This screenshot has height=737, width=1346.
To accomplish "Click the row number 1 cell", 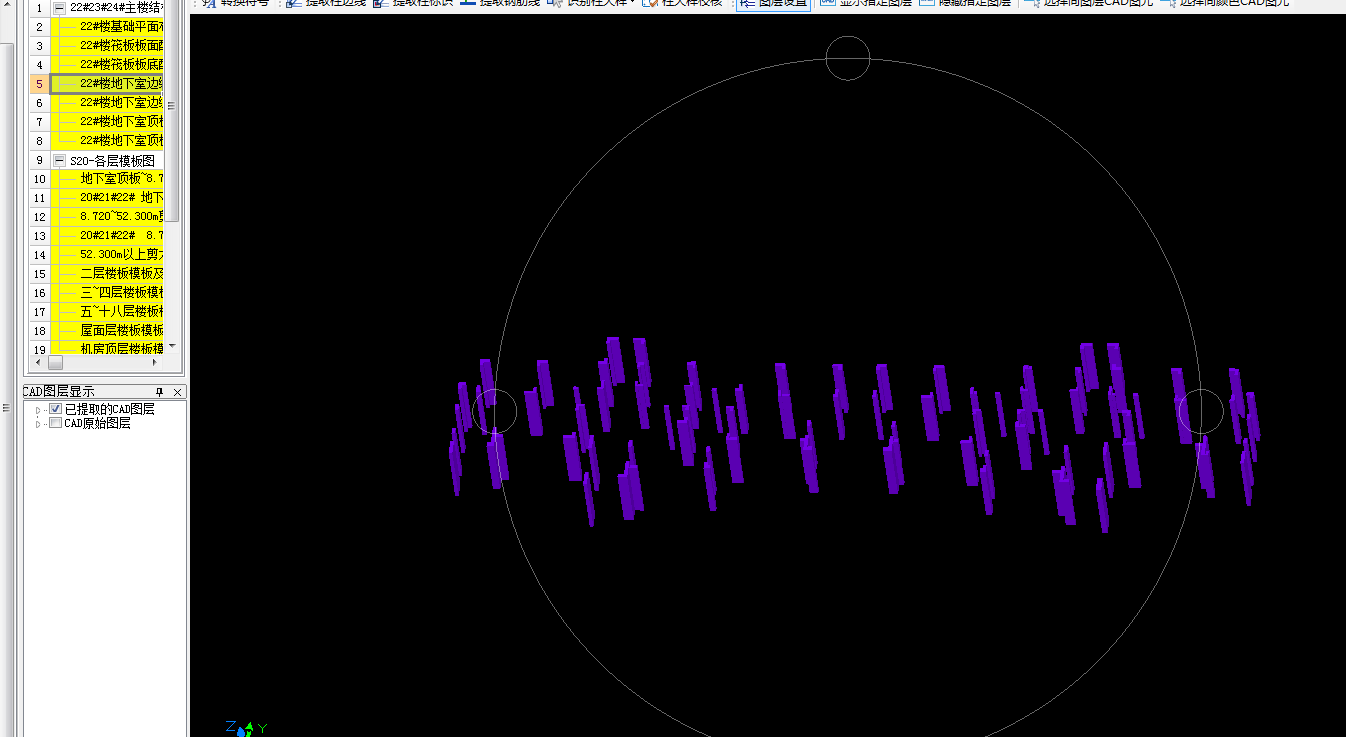I will 38,7.
